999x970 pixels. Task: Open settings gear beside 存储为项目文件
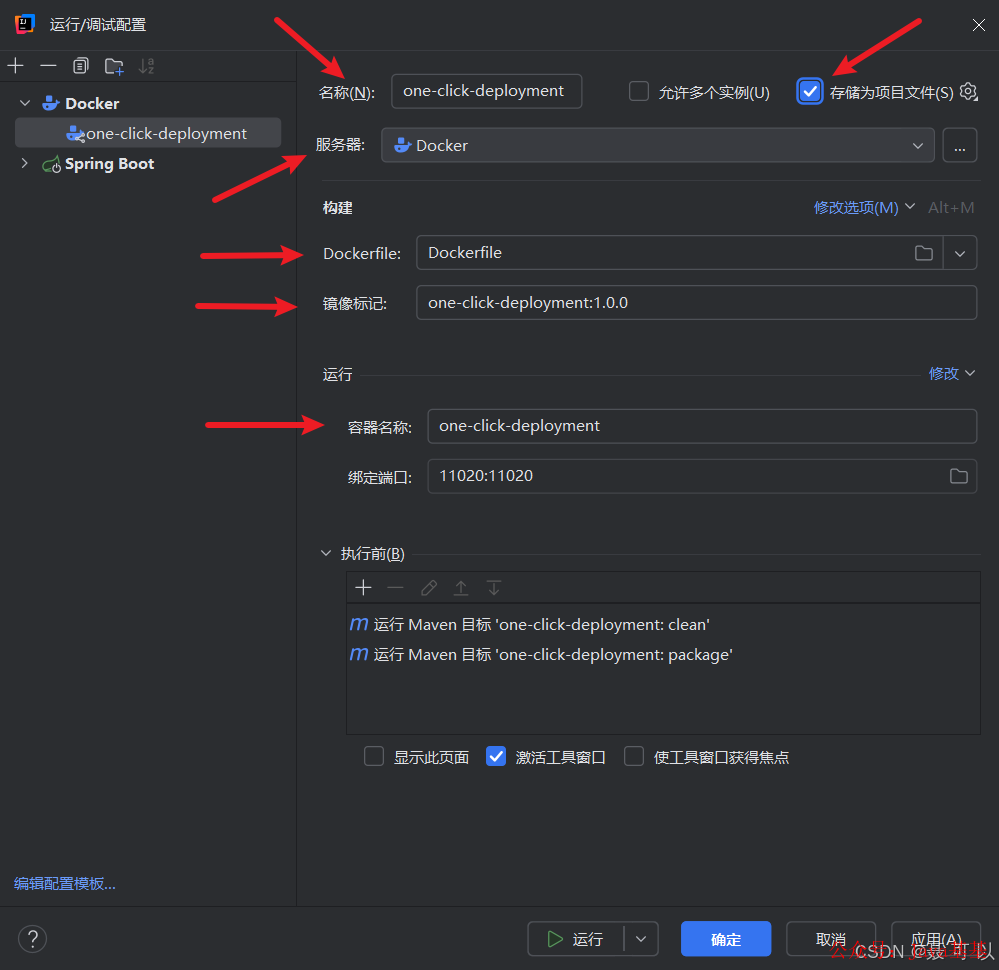coord(968,92)
